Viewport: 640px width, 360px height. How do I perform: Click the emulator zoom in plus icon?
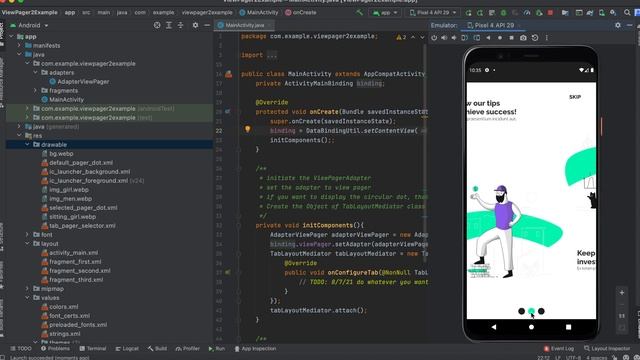coord(622,293)
